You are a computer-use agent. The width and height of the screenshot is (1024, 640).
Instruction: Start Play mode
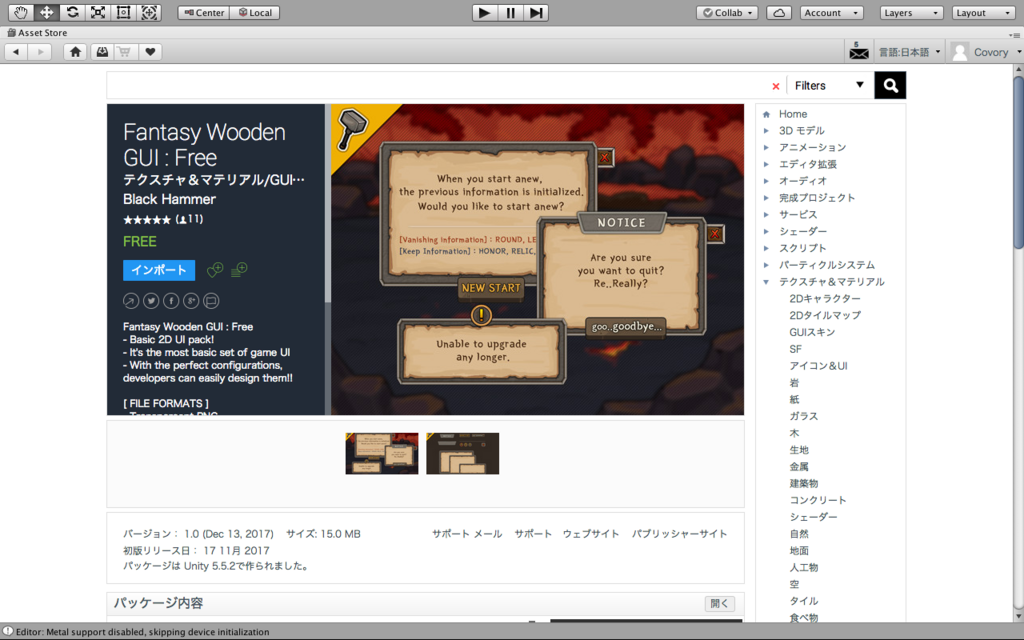(485, 12)
